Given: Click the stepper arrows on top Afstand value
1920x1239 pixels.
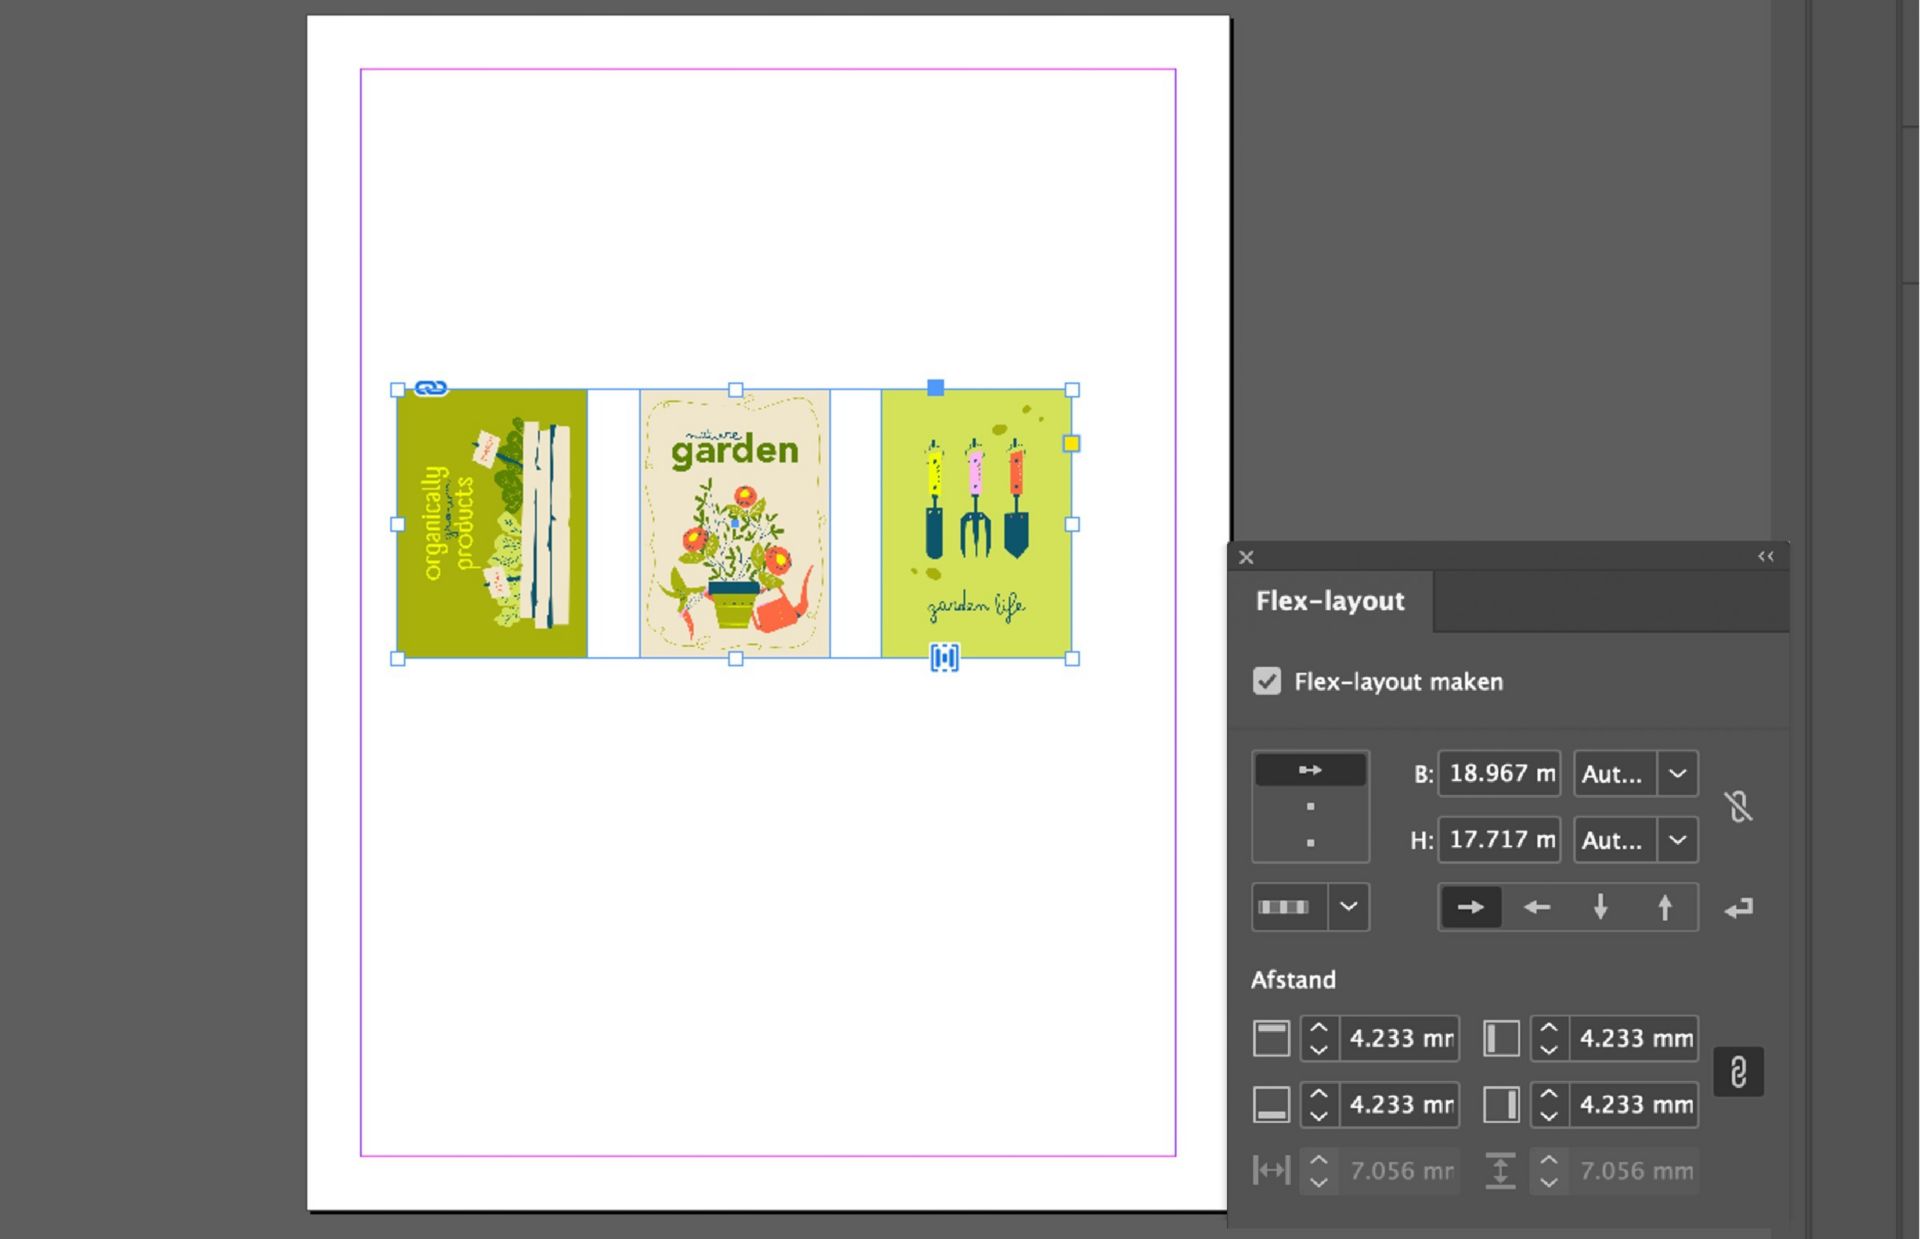Looking at the screenshot, I should (1318, 1038).
